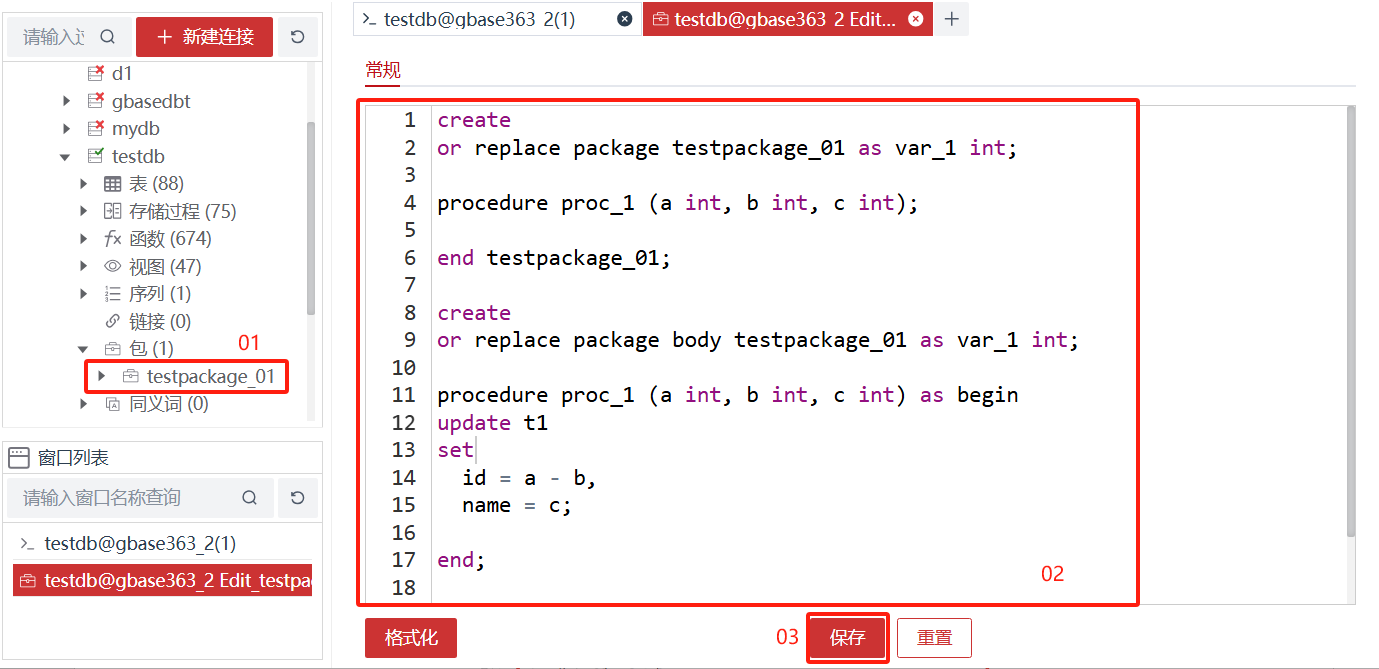
Task: Expand the 表 (88) tree node
Action: pos(84,184)
